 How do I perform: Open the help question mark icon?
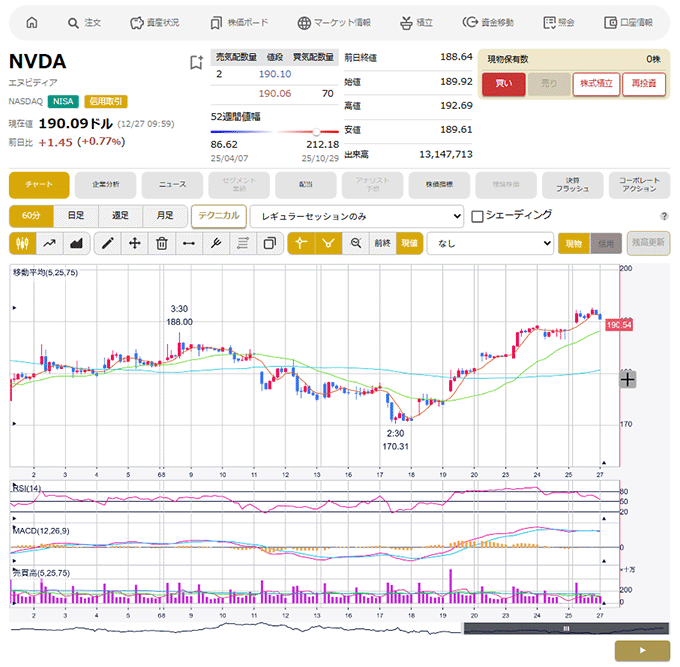click(x=664, y=216)
